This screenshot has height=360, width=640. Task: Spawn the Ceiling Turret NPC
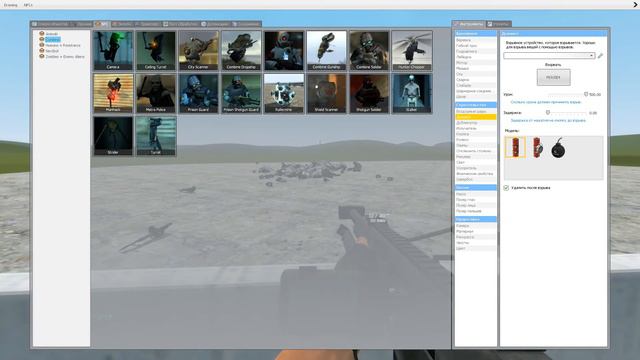point(156,51)
